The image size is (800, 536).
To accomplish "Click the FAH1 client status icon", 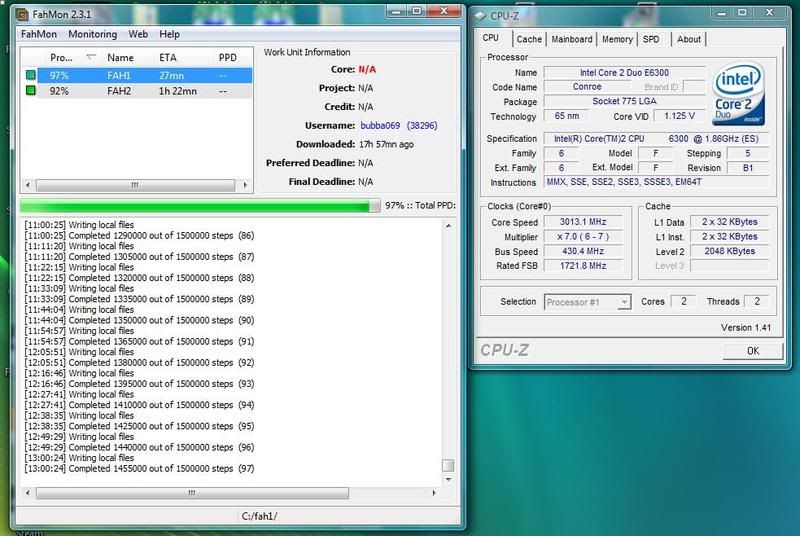I will [31, 75].
